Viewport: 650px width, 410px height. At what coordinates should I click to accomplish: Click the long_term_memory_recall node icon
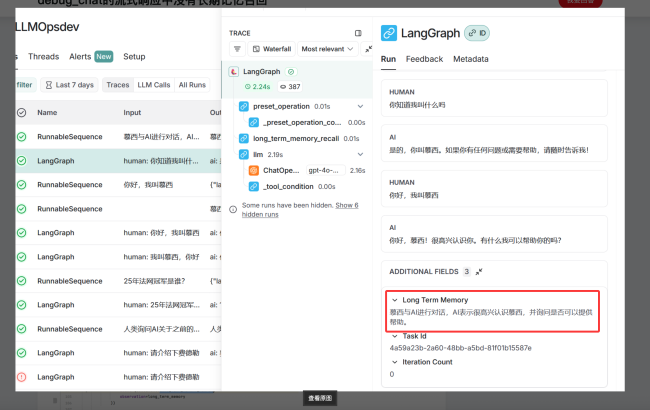(244, 138)
